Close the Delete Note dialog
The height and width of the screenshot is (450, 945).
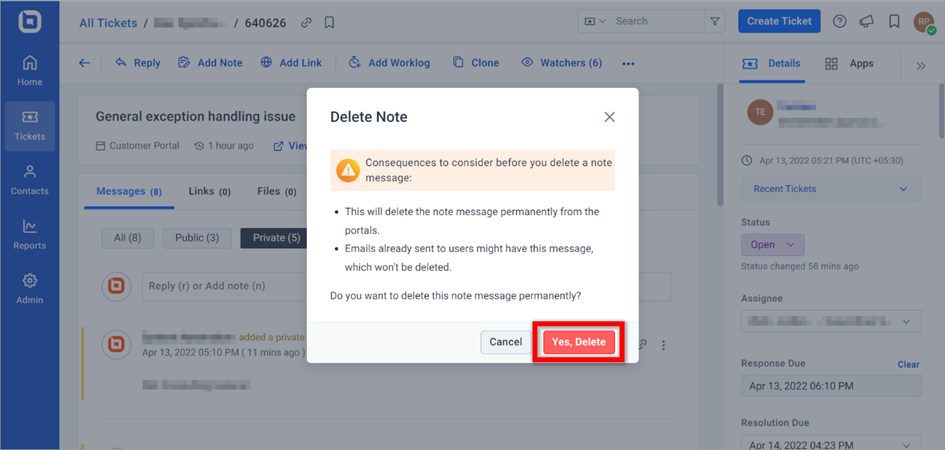[x=609, y=117]
